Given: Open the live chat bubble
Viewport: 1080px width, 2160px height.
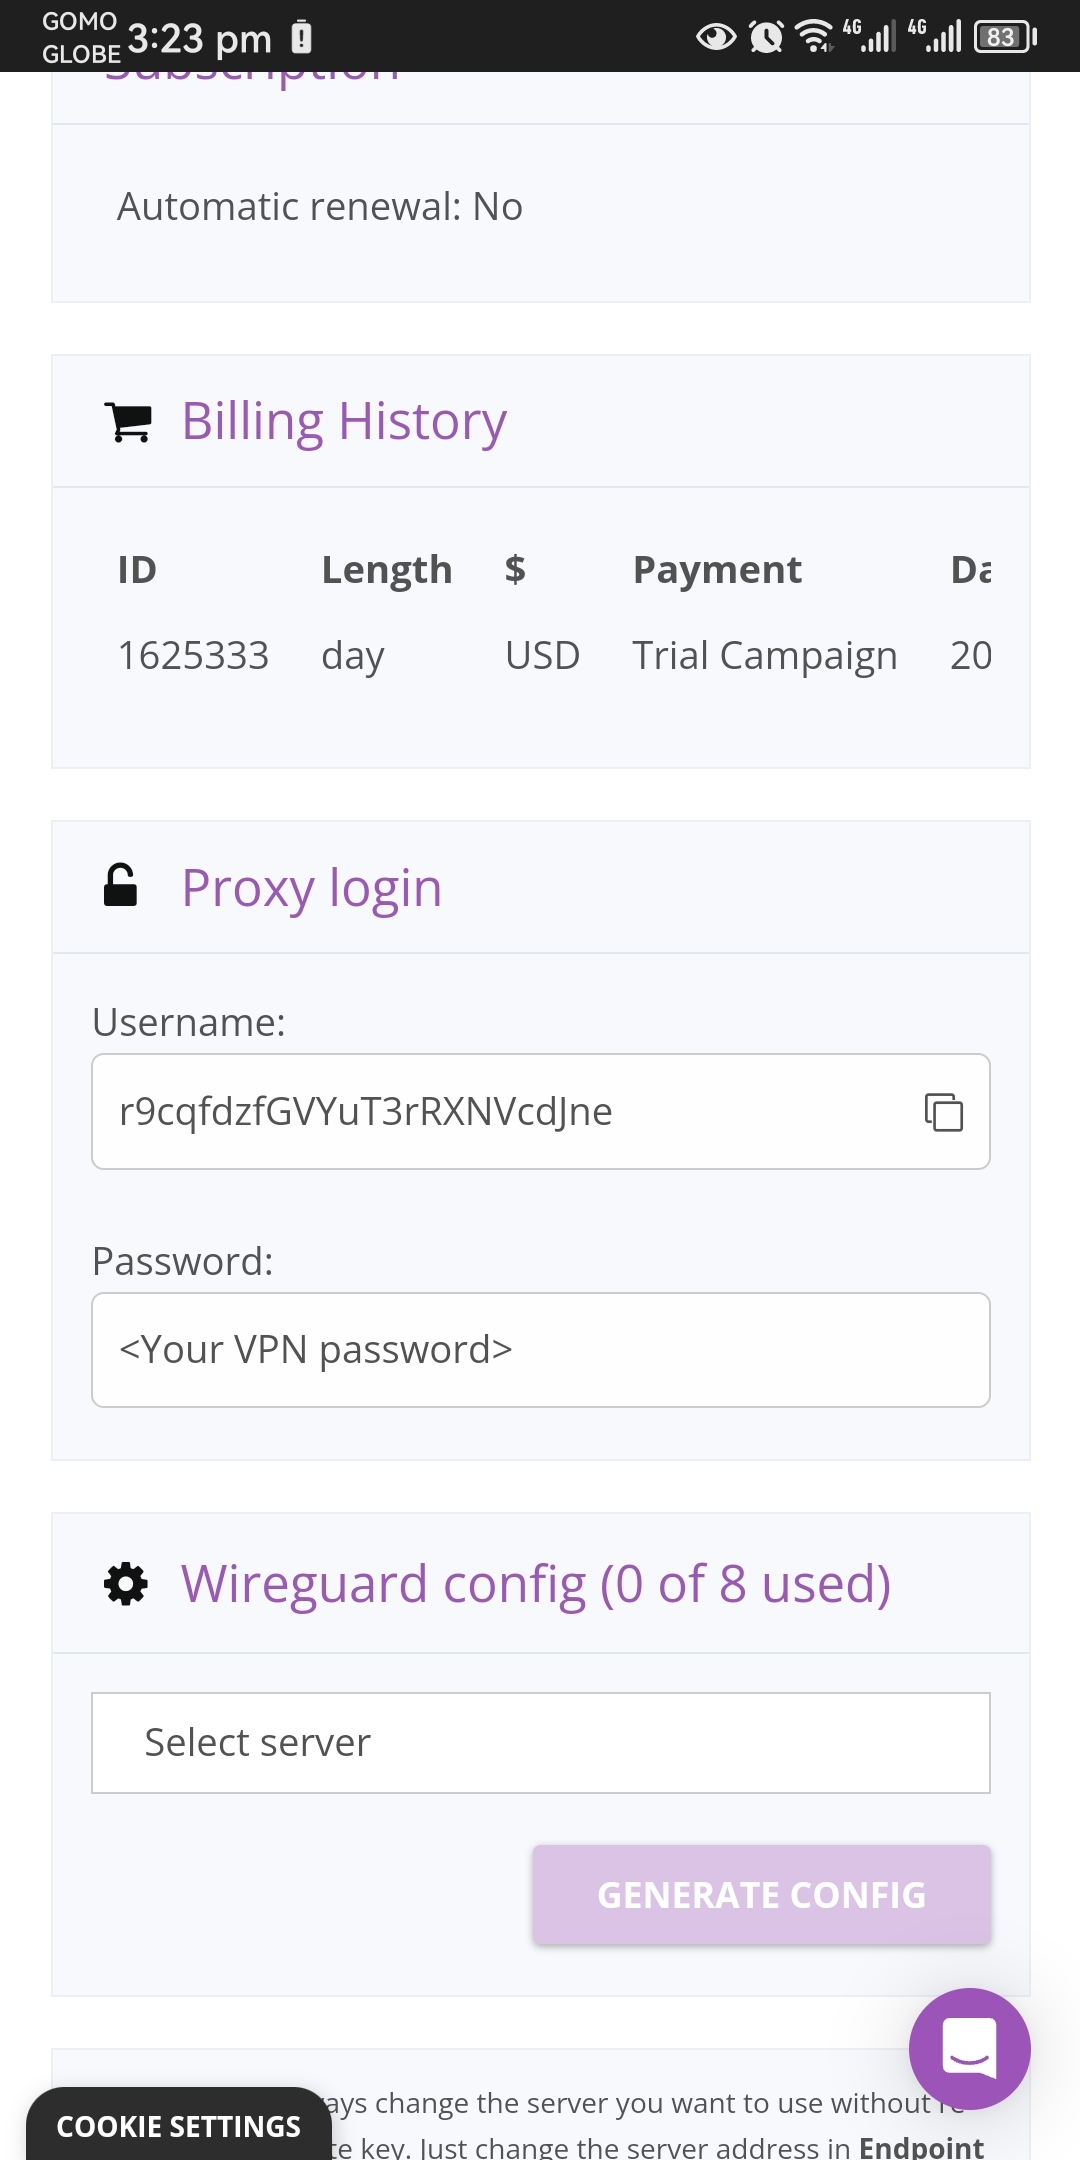Looking at the screenshot, I should pyautogui.click(x=969, y=2049).
